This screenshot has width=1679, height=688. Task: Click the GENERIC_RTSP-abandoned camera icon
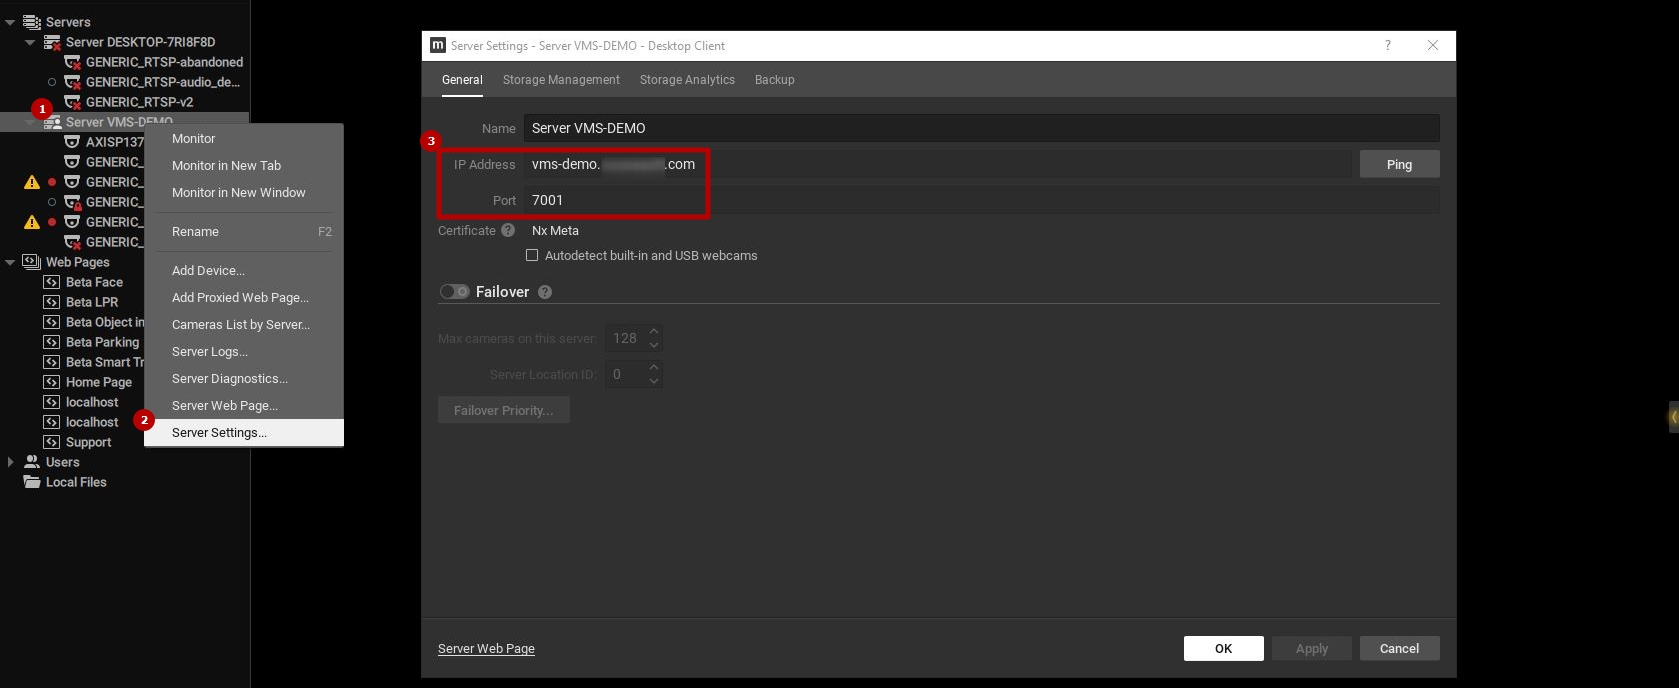[x=72, y=62]
